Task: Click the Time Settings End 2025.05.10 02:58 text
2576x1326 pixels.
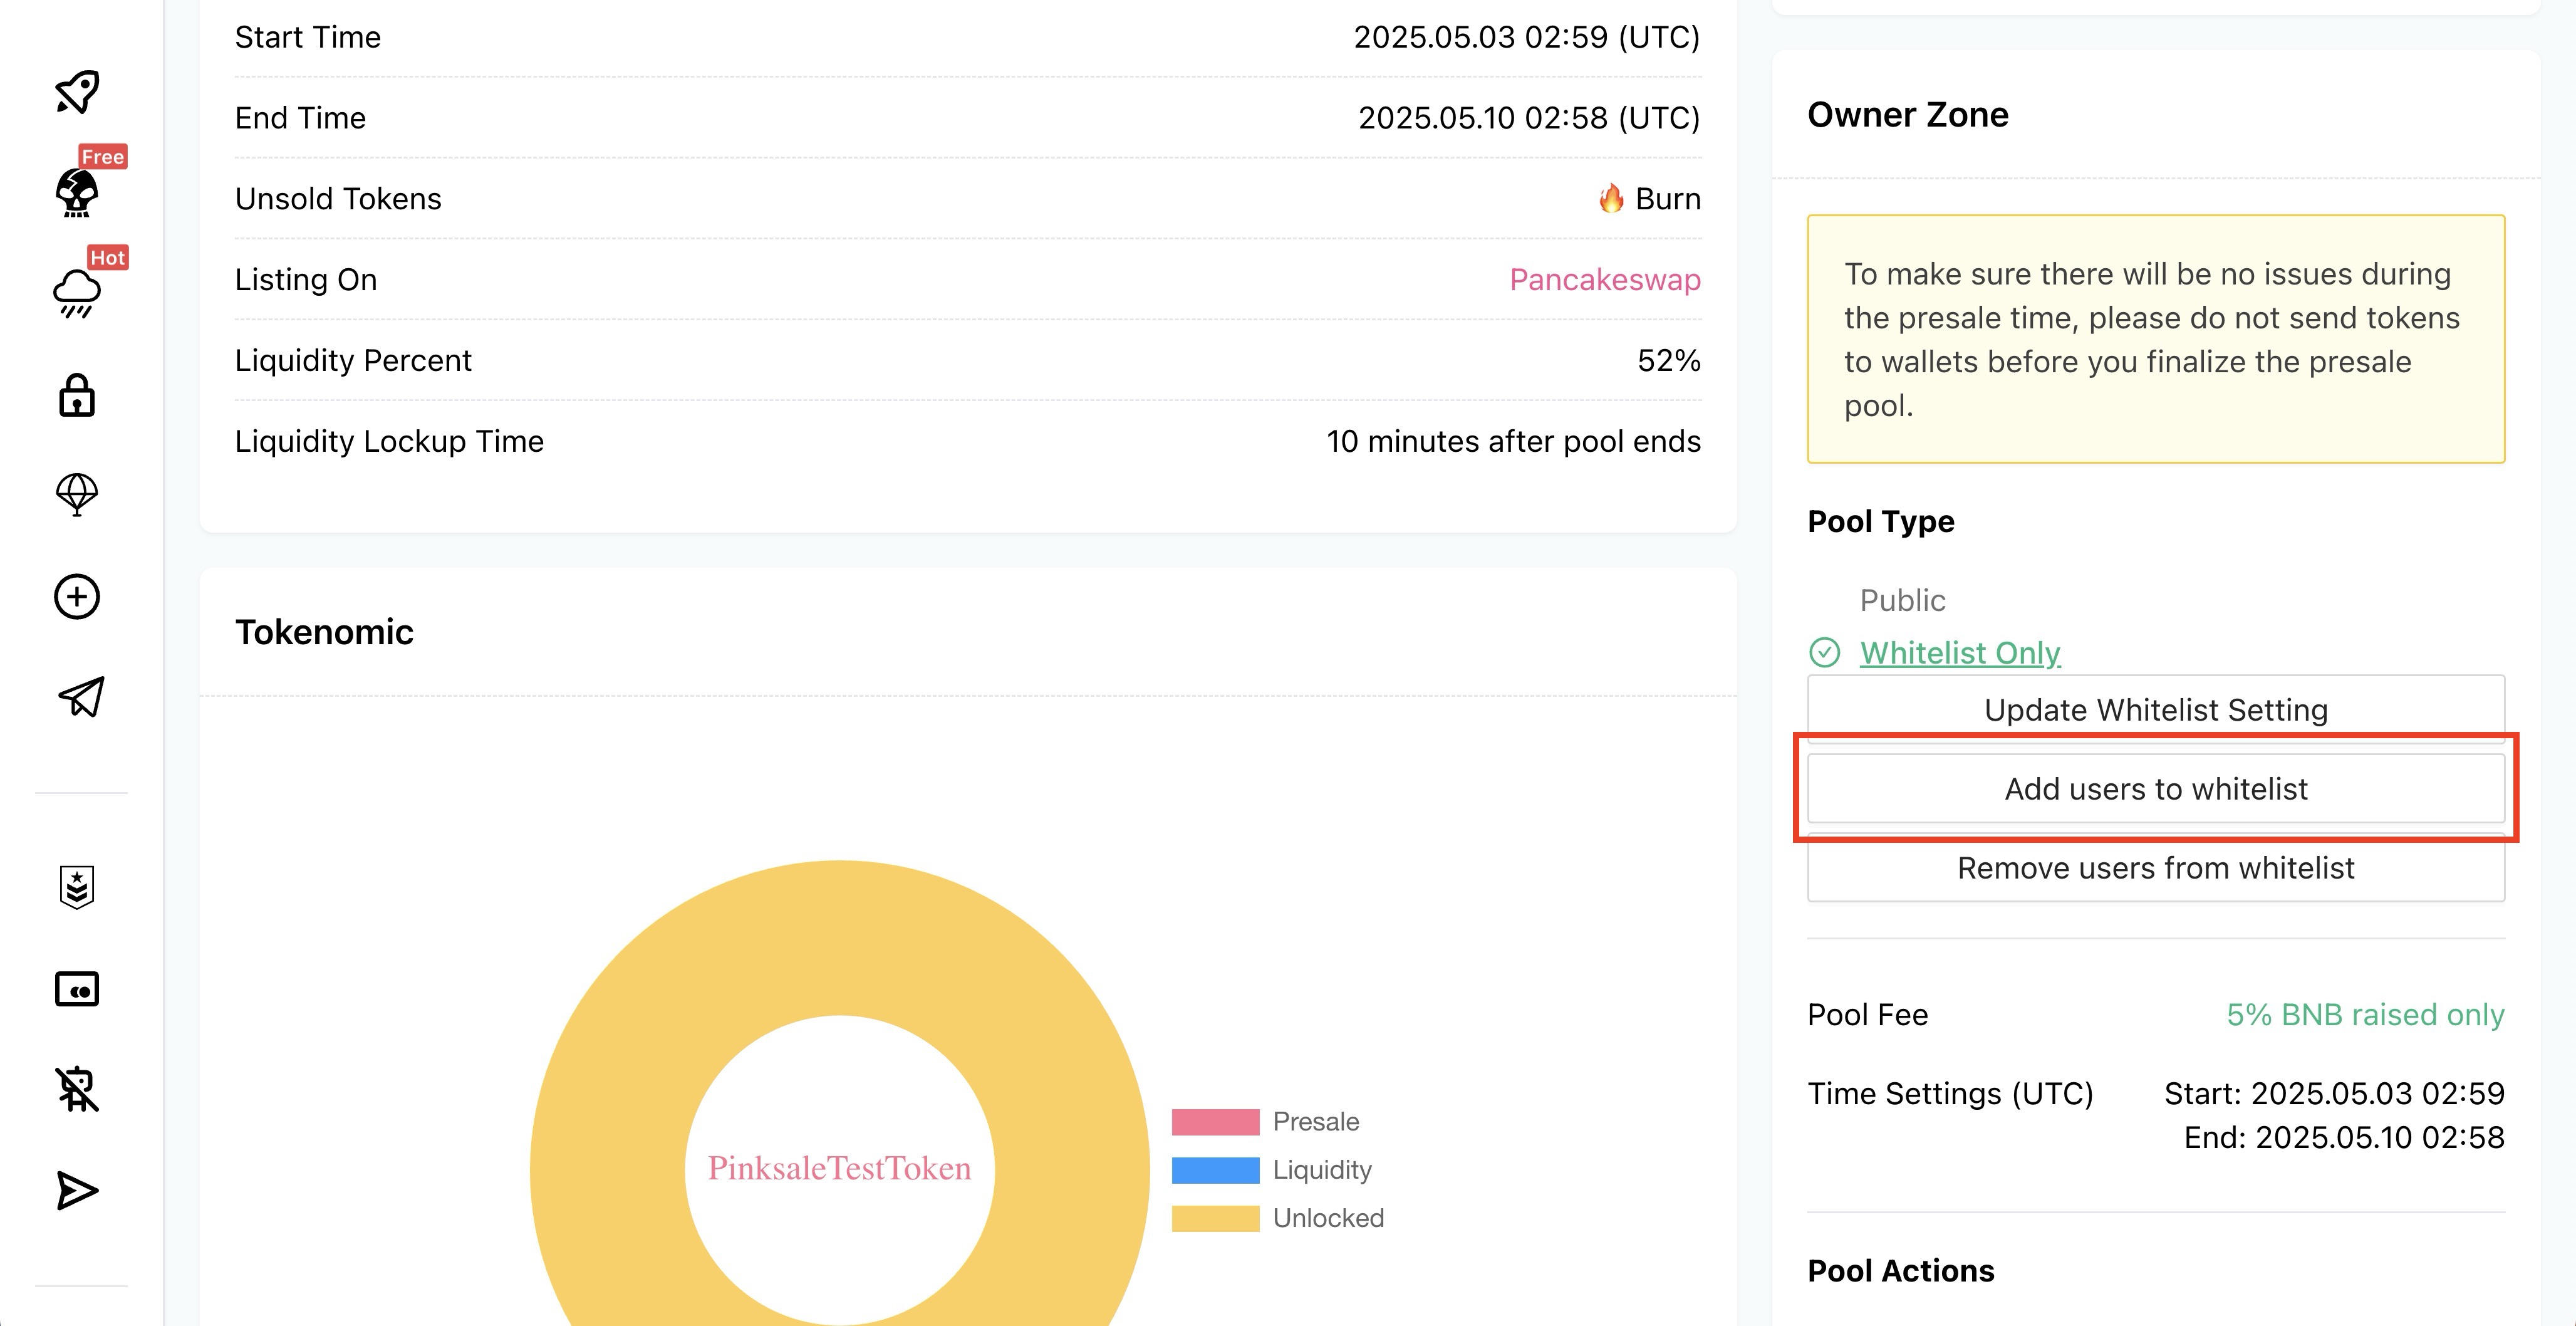Action: (2344, 1137)
